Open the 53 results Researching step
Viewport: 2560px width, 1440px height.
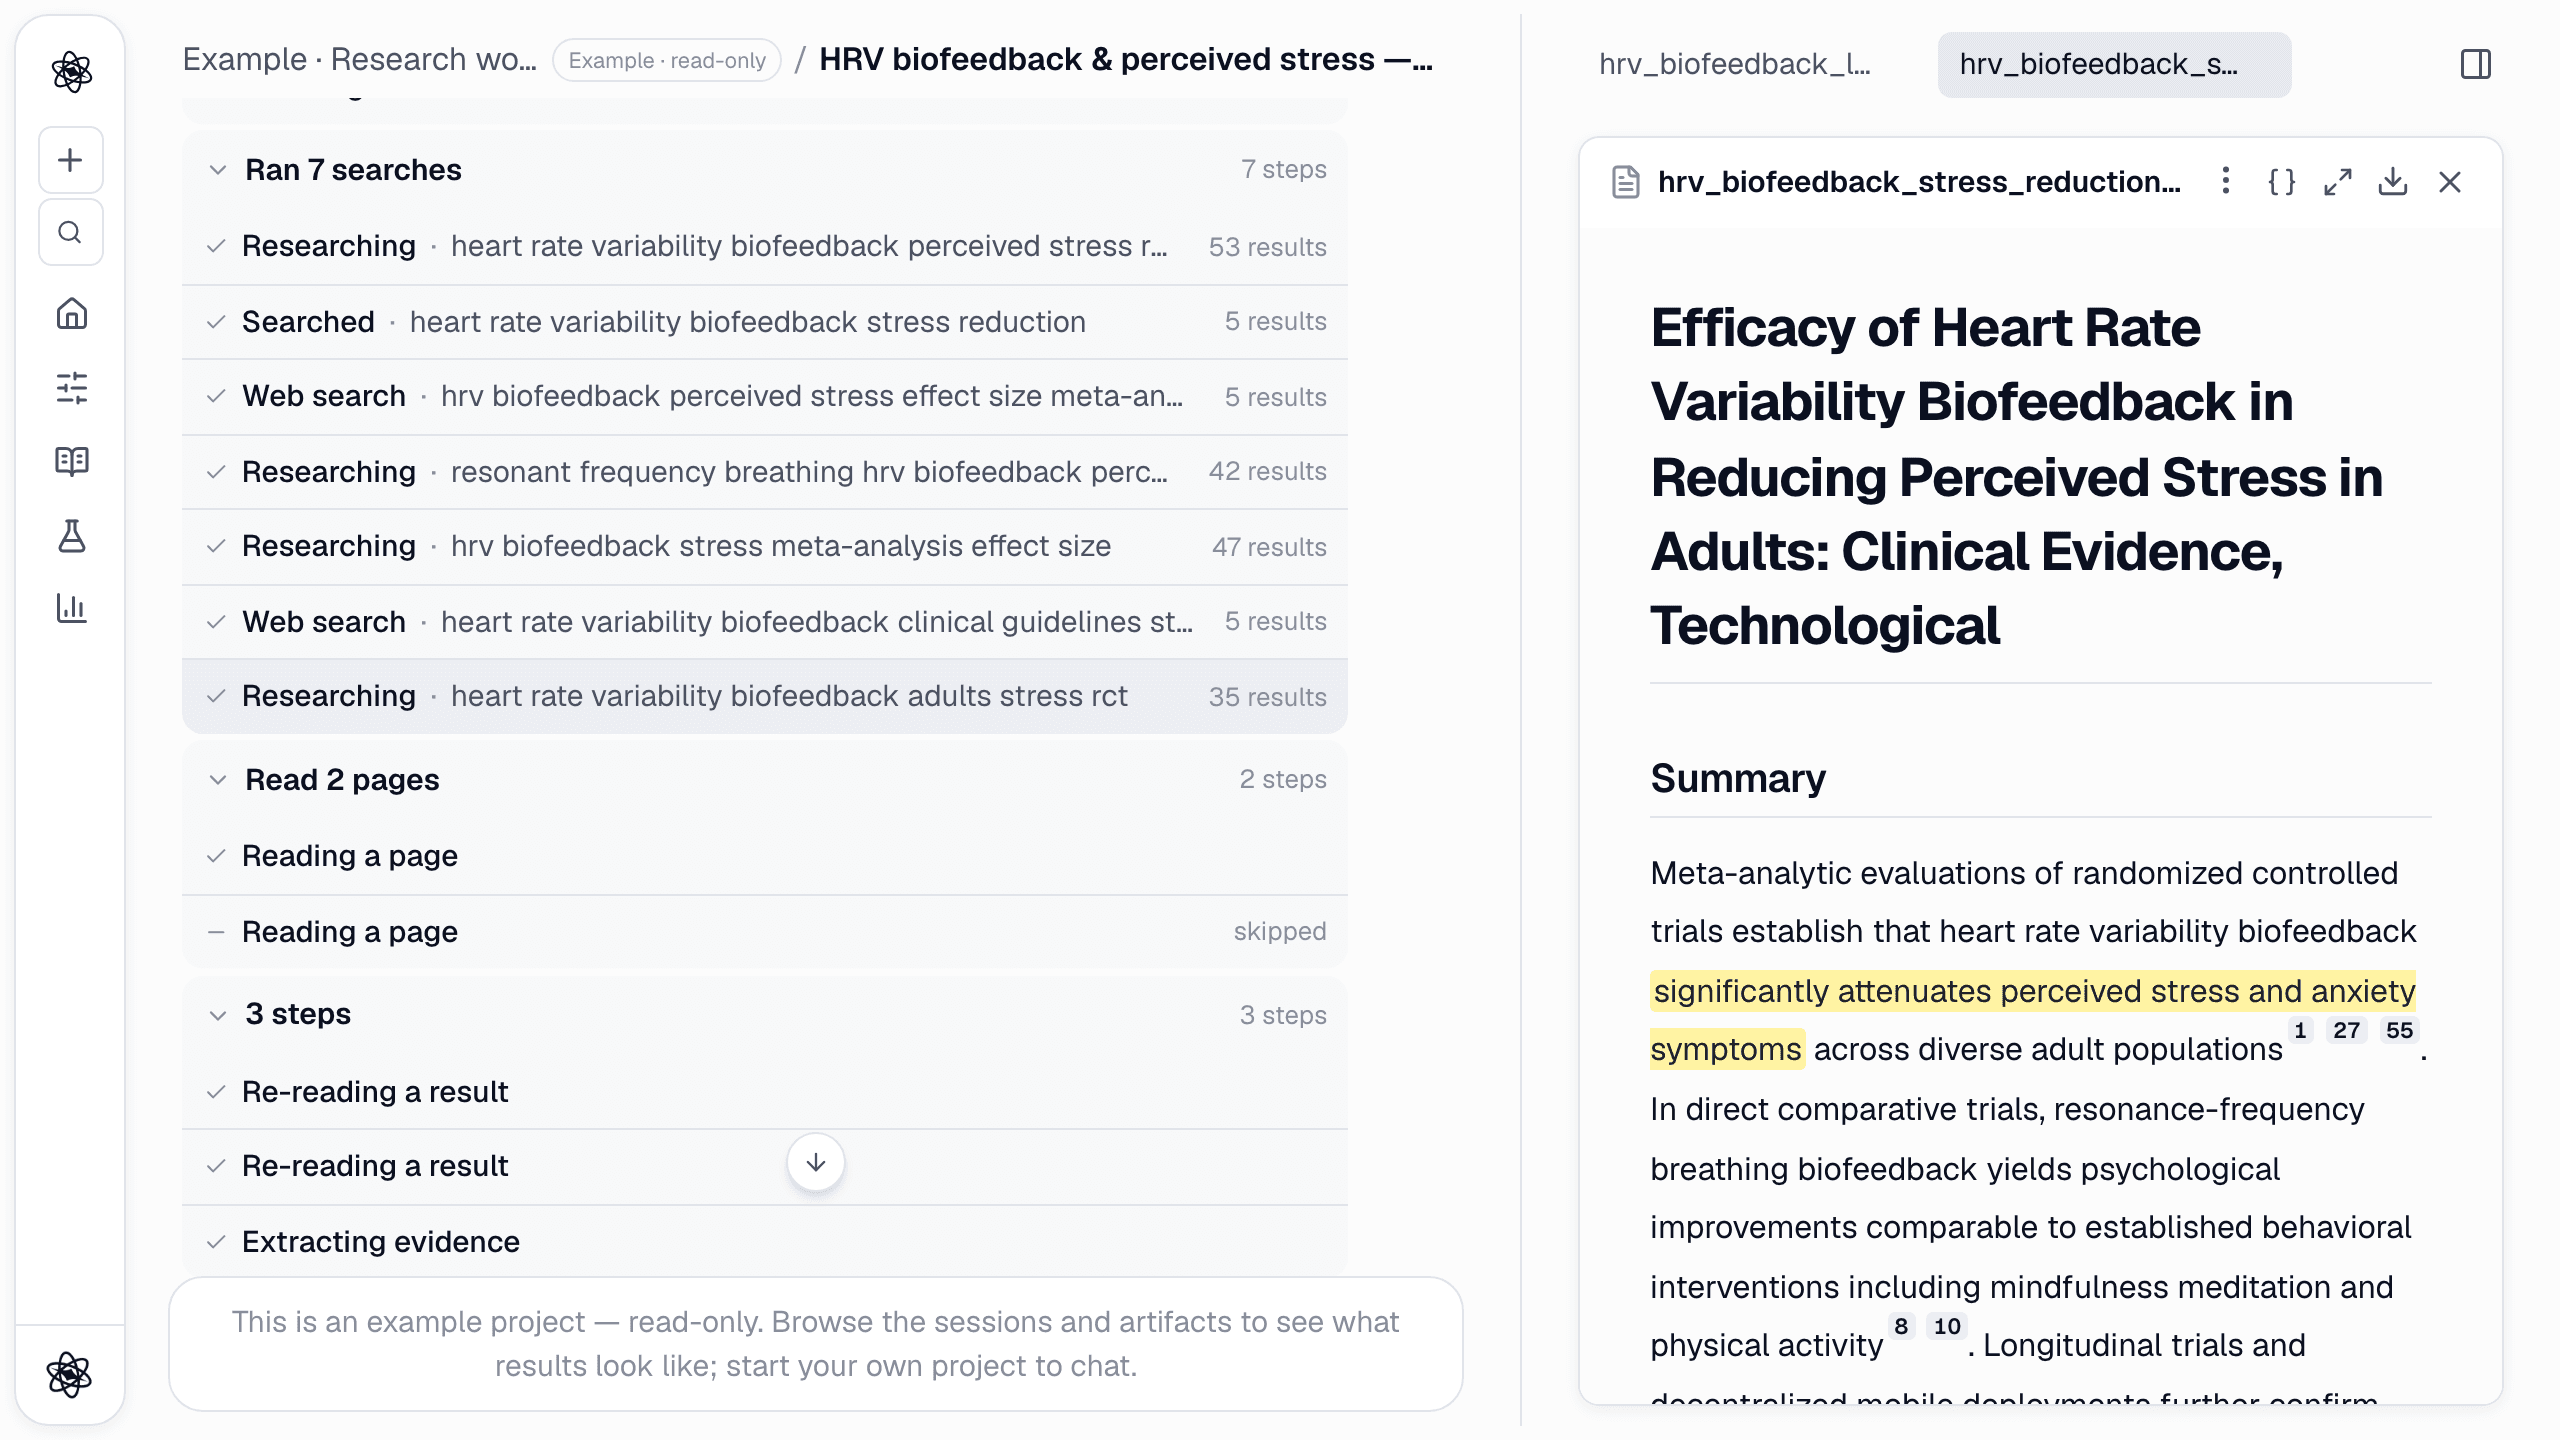(765, 246)
